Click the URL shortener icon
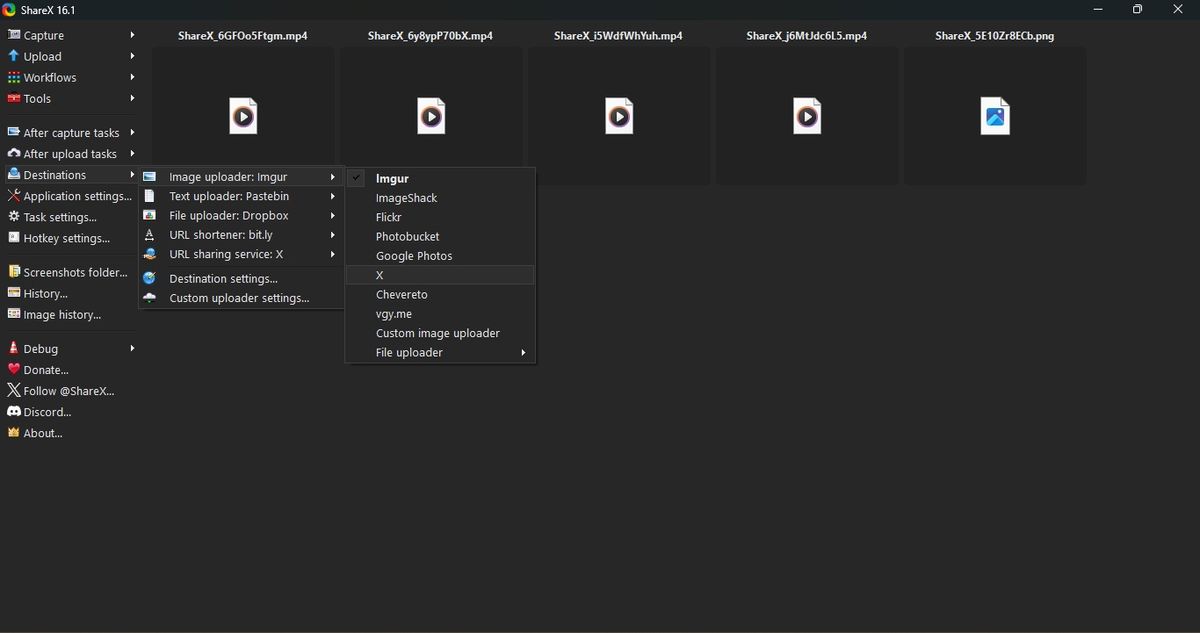 [x=149, y=235]
